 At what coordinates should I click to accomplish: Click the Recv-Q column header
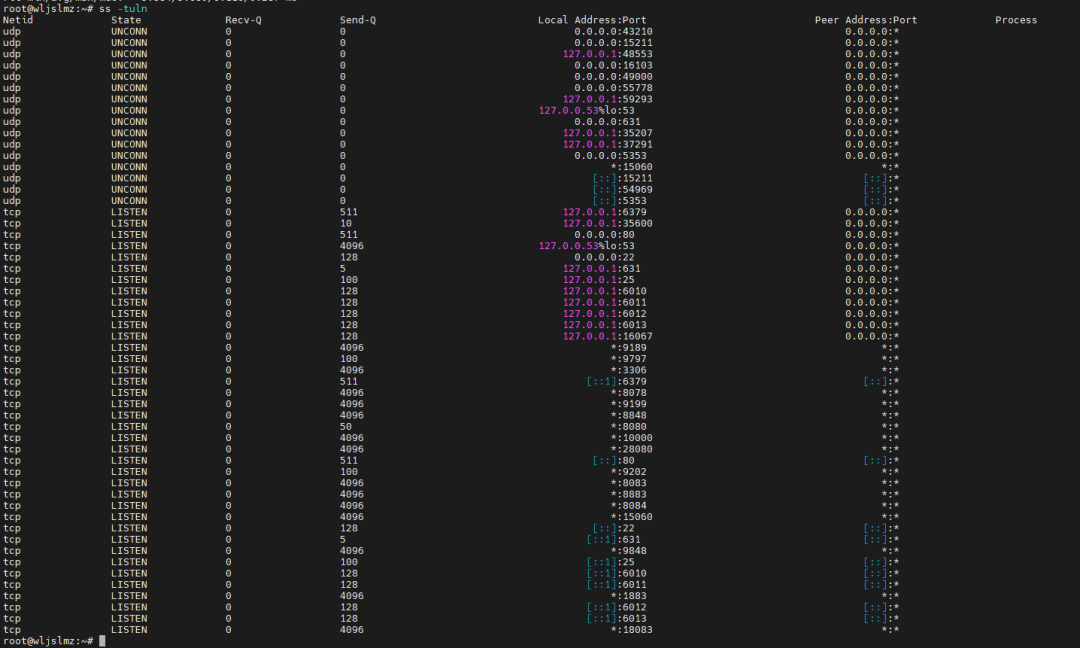[243, 20]
